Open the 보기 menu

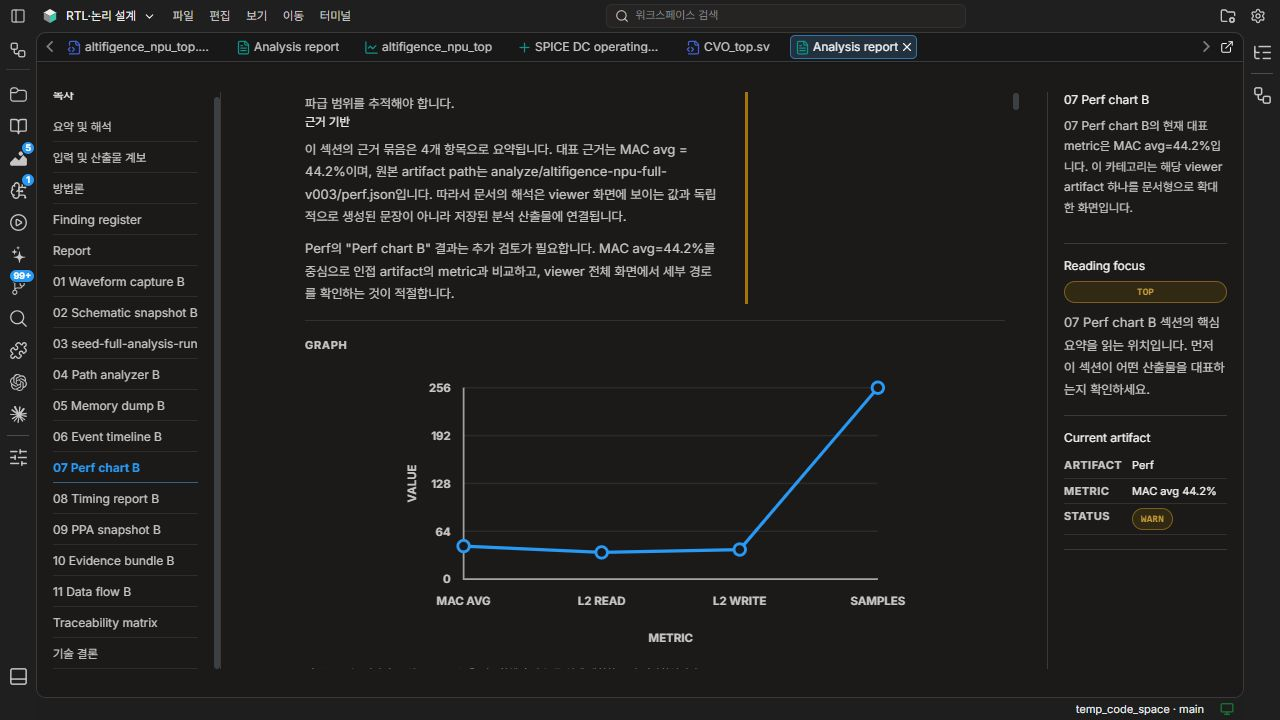257,16
